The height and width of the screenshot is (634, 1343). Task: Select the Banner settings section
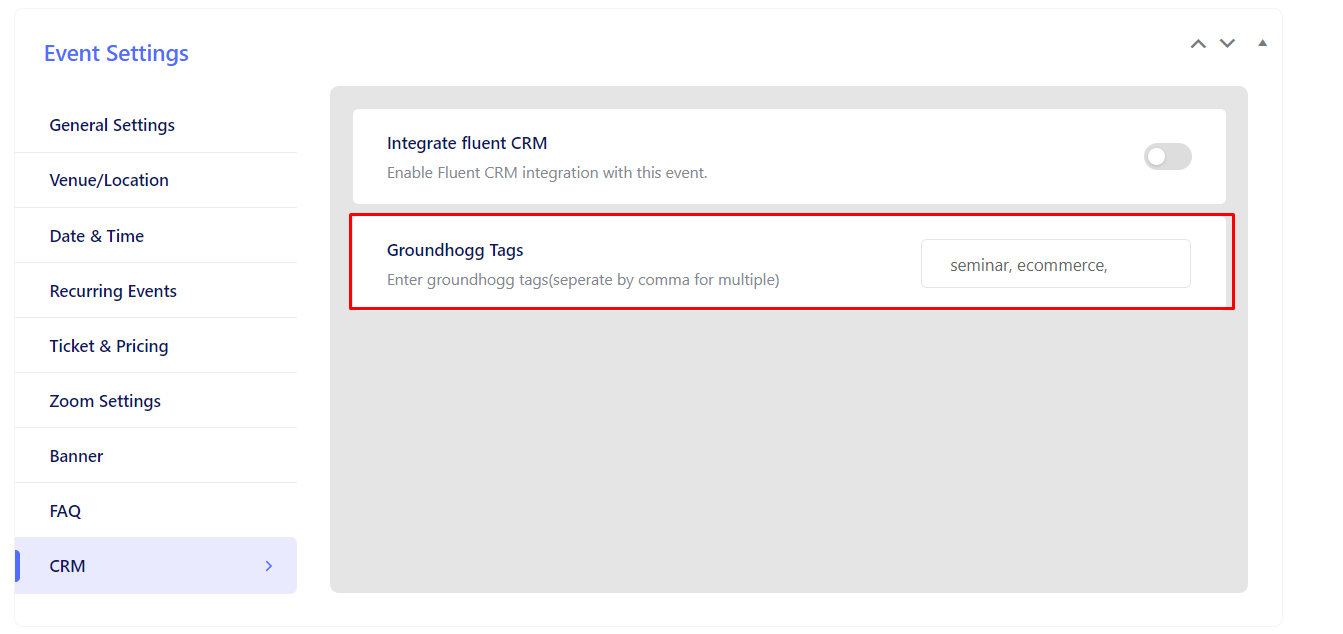click(76, 455)
